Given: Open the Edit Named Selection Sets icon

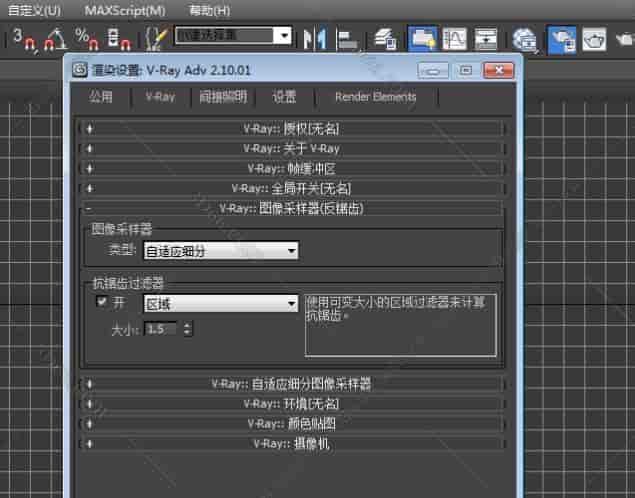Looking at the screenshot, I should tap(157, 39).
